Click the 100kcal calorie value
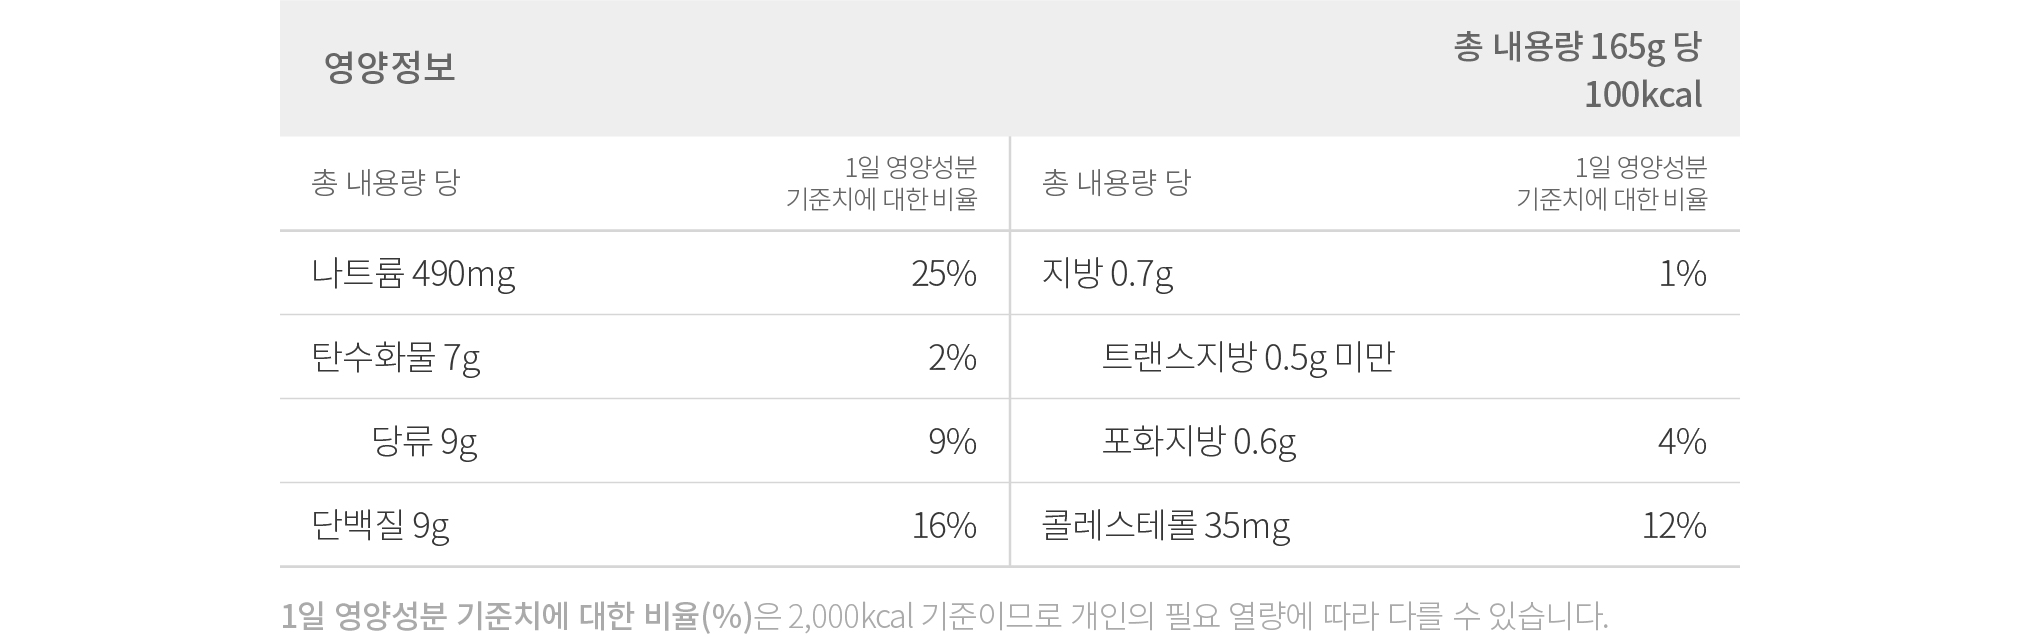The height and width of the screenshot is (637, 2020). [x=1643, y=95]
